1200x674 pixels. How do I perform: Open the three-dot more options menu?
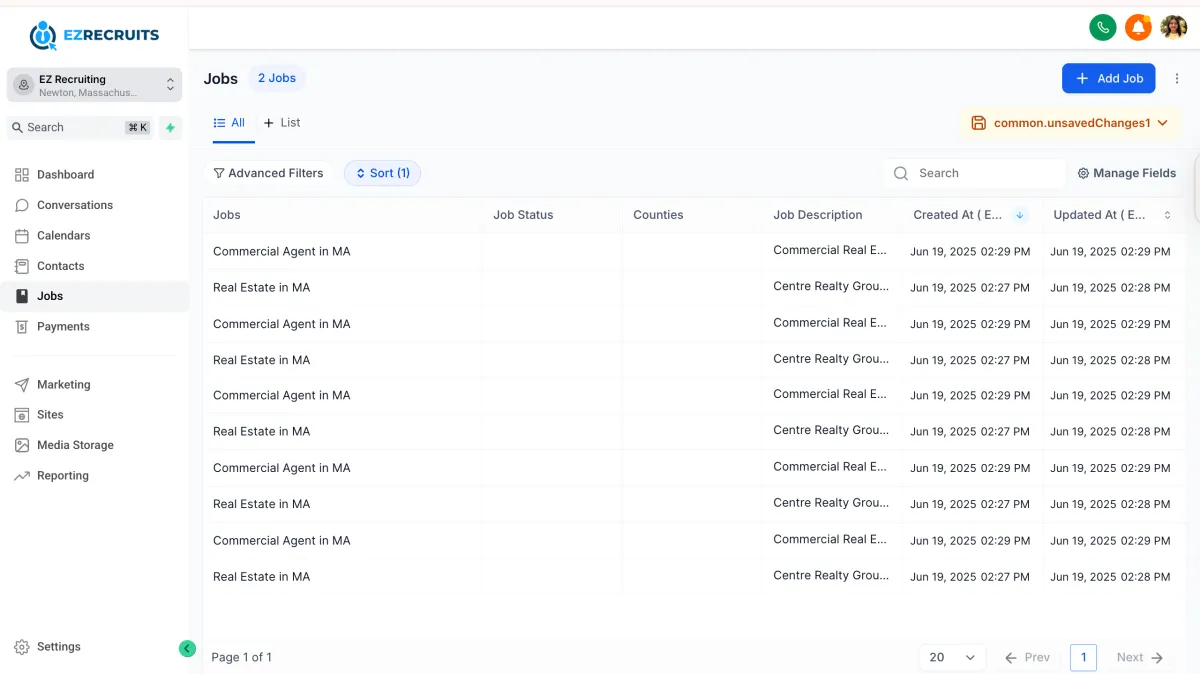click(x=1177, y=78)
